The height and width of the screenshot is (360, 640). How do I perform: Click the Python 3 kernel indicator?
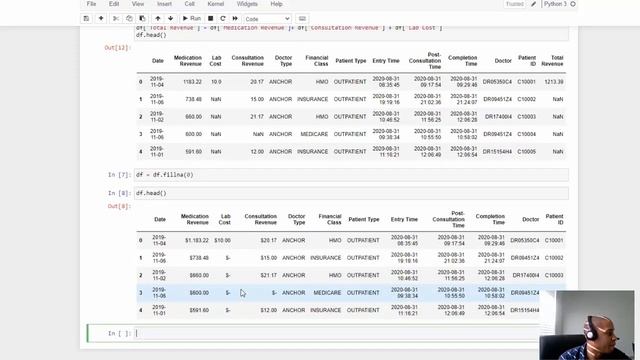(x=555, y=4)
